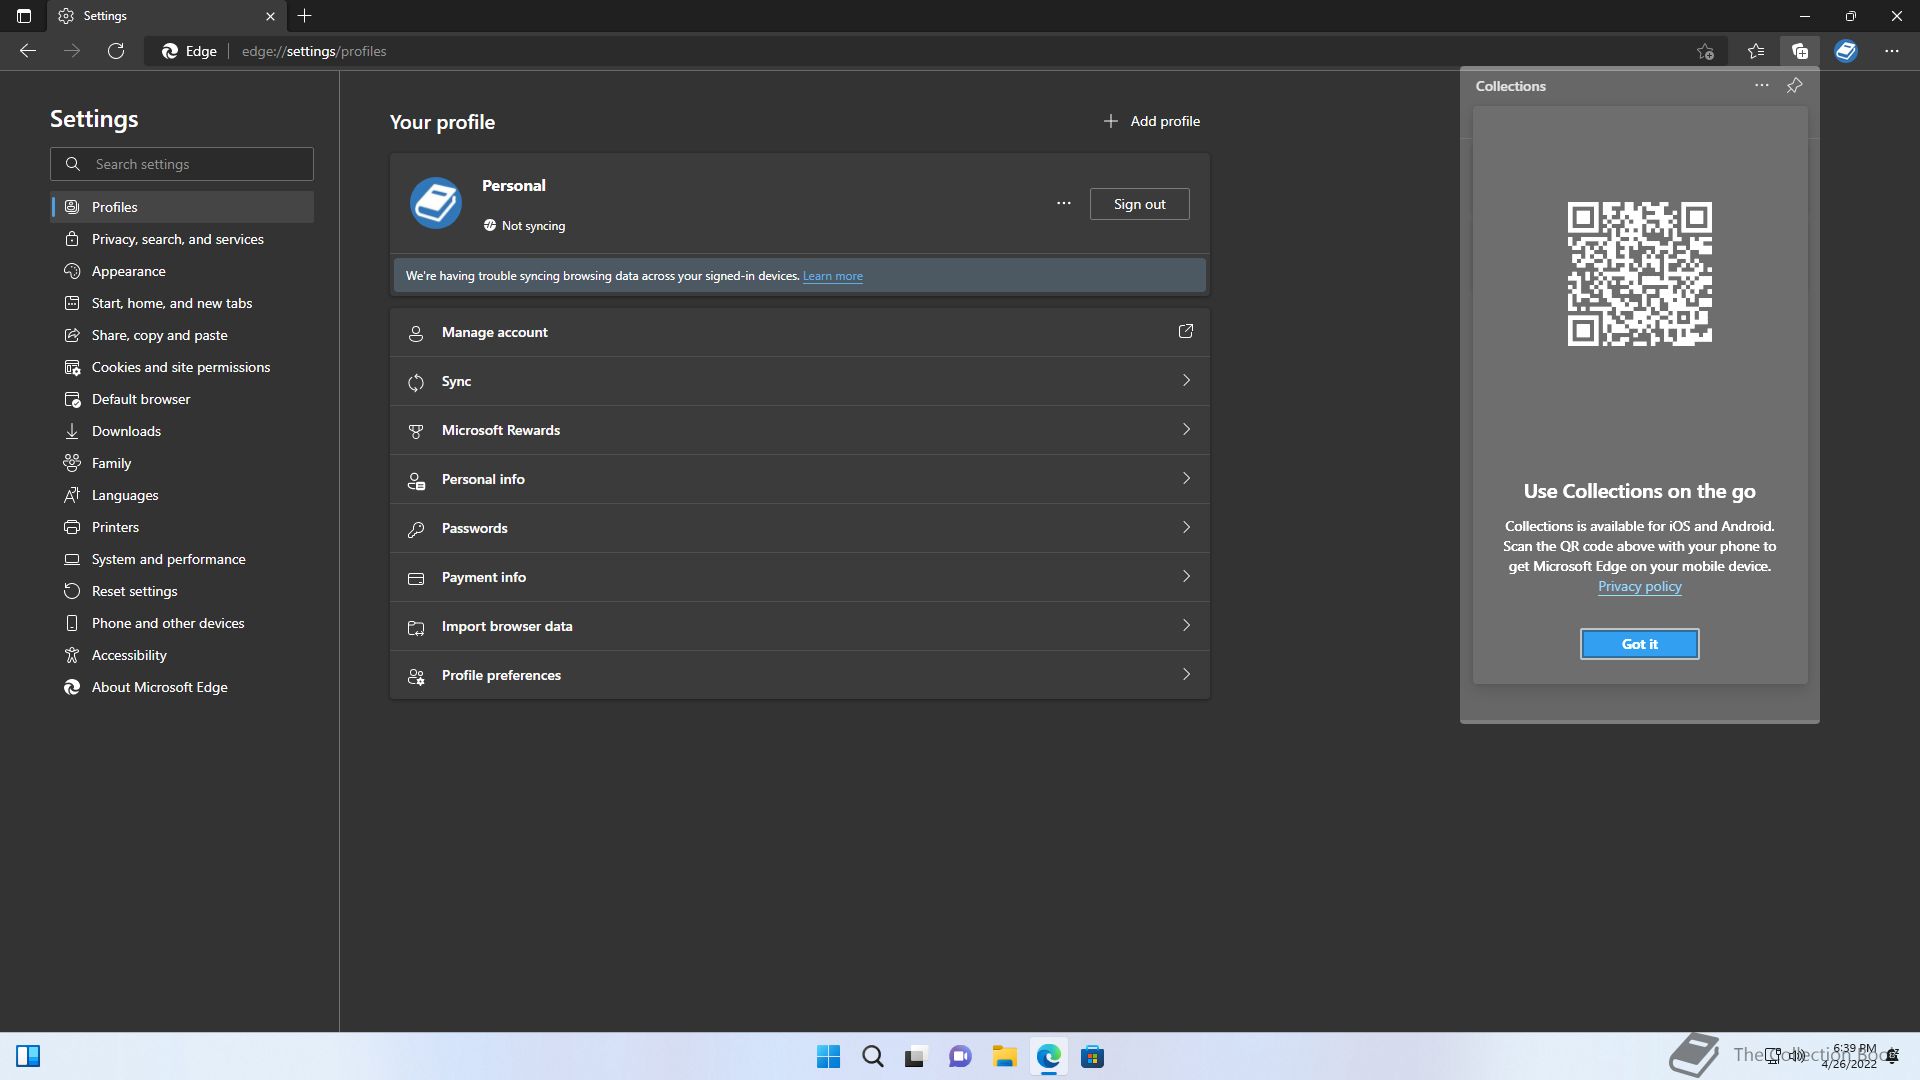Open Downloads settings
This screenshot has width=1920, height=1080.
(x=182, y=431)
